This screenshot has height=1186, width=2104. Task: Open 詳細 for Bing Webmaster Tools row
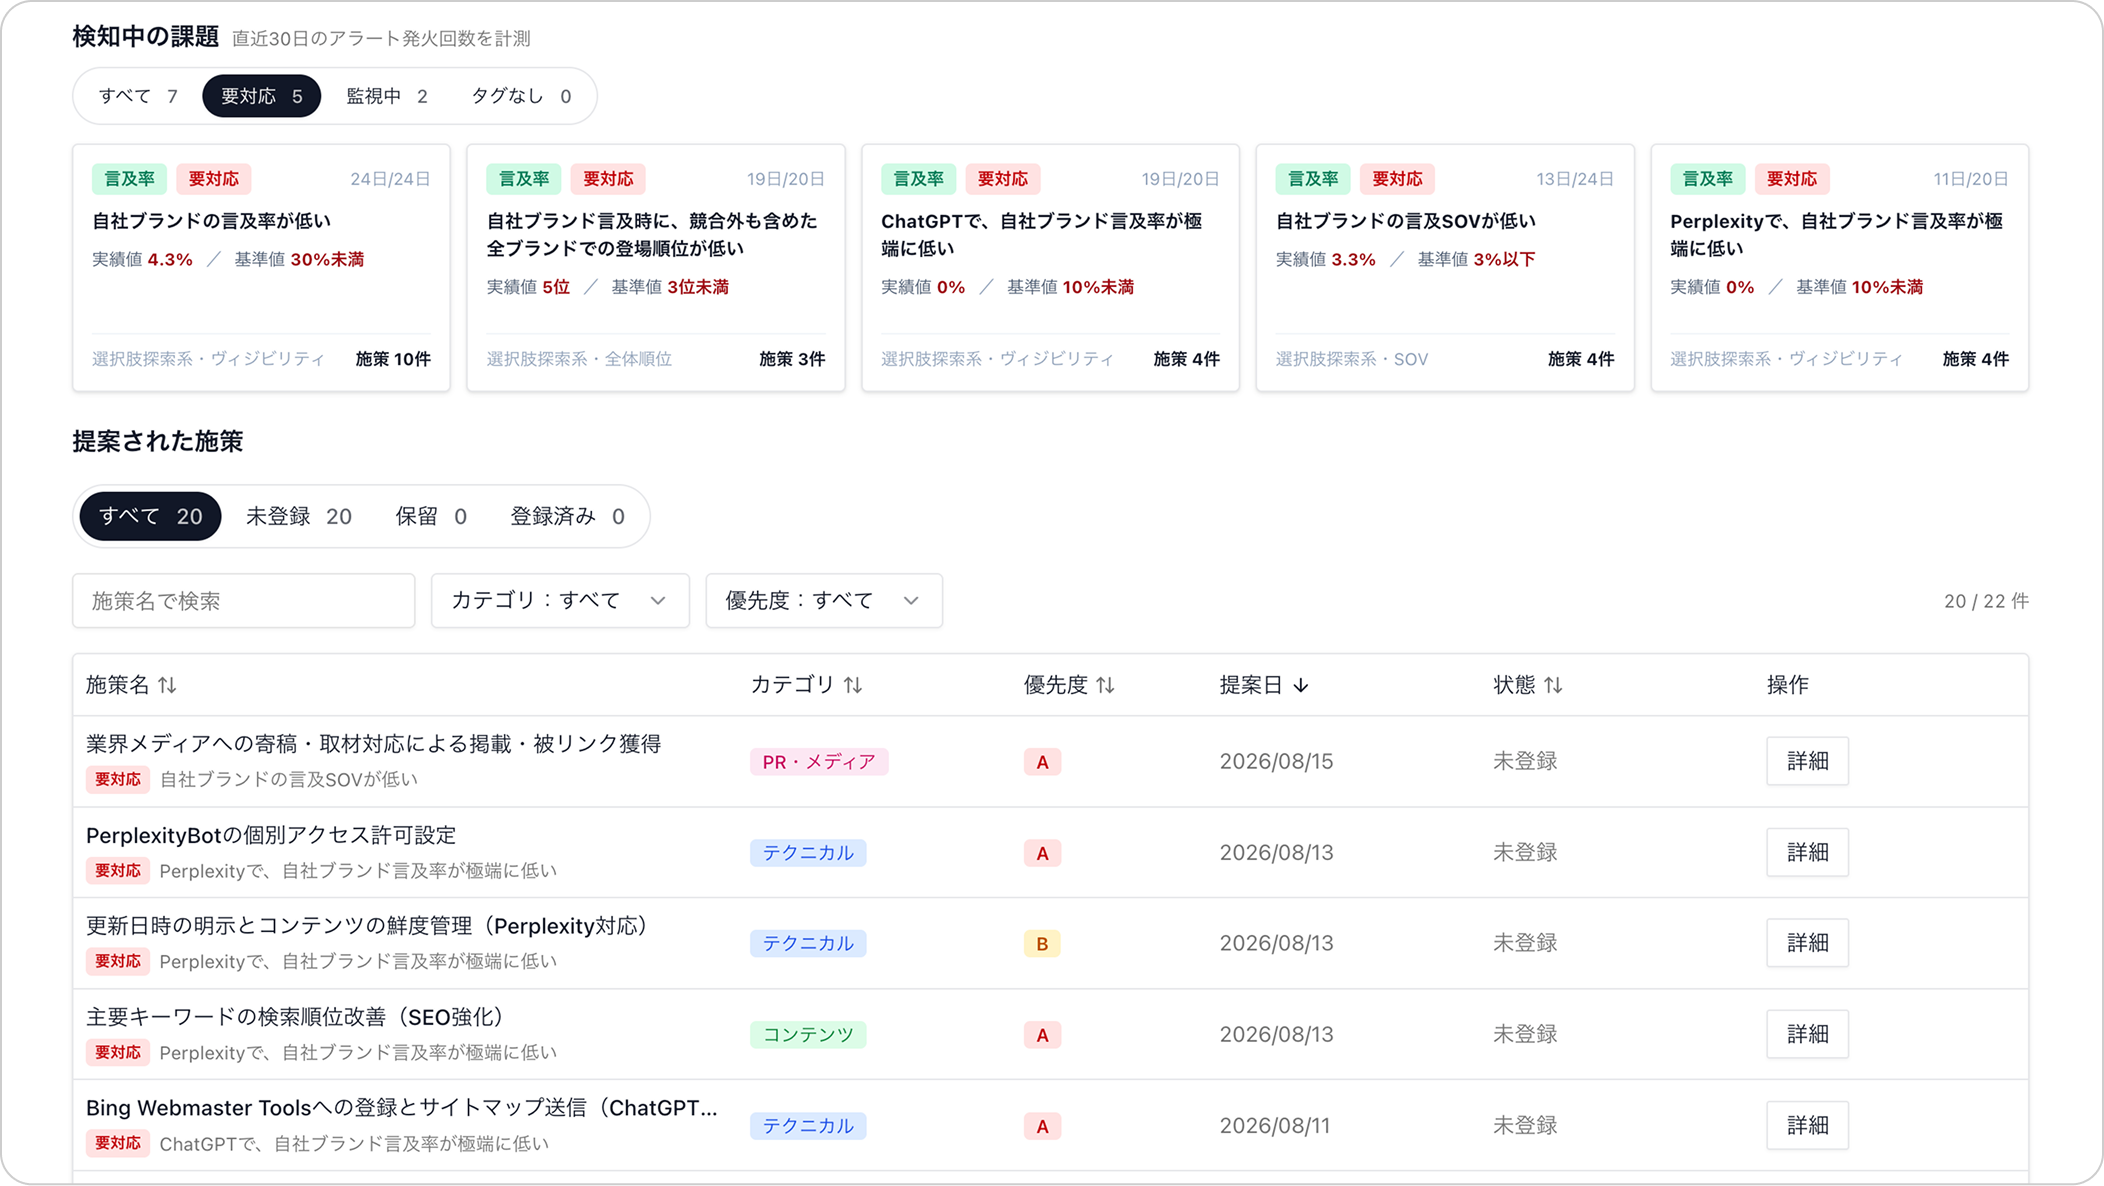point(1807,1125)
